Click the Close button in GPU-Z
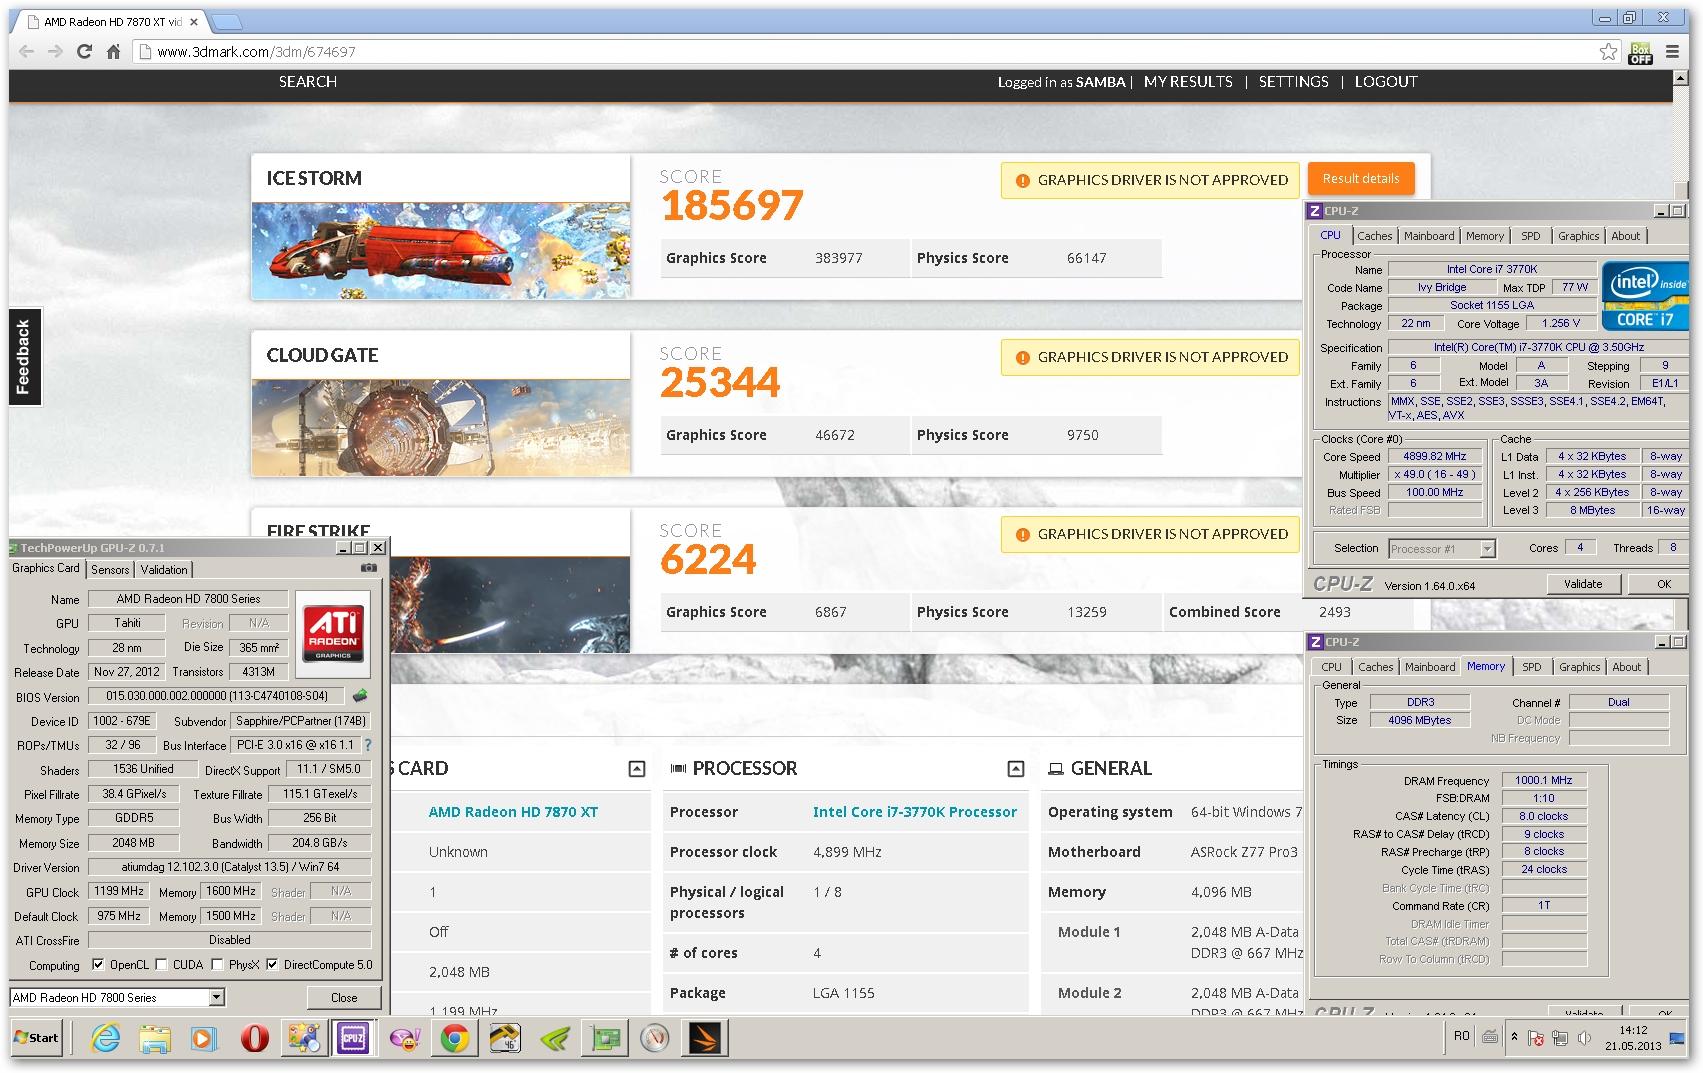1703x1073 pixels. tap(344, 997)
